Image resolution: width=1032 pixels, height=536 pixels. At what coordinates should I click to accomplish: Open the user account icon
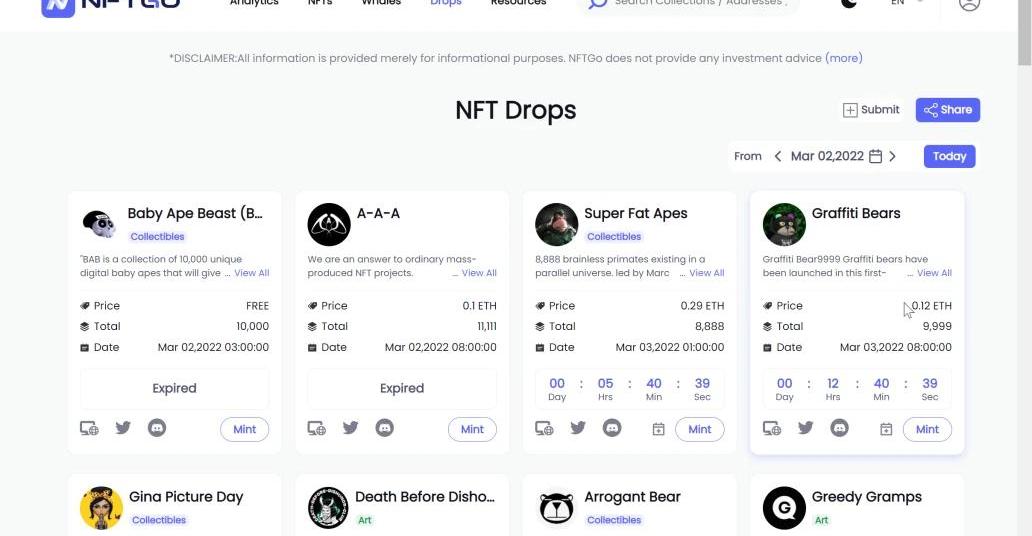point(969,3)
